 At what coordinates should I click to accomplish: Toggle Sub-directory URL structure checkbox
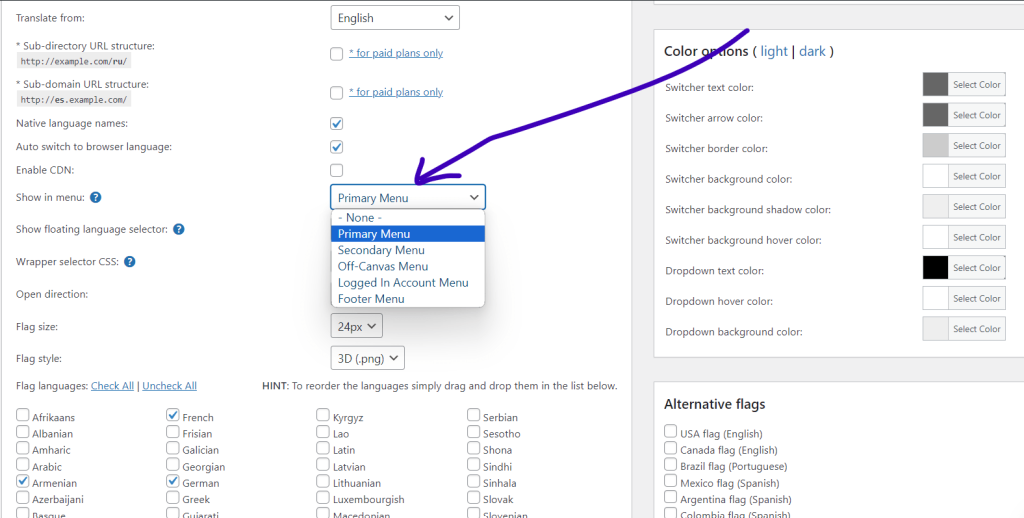[x=336, y=54]
